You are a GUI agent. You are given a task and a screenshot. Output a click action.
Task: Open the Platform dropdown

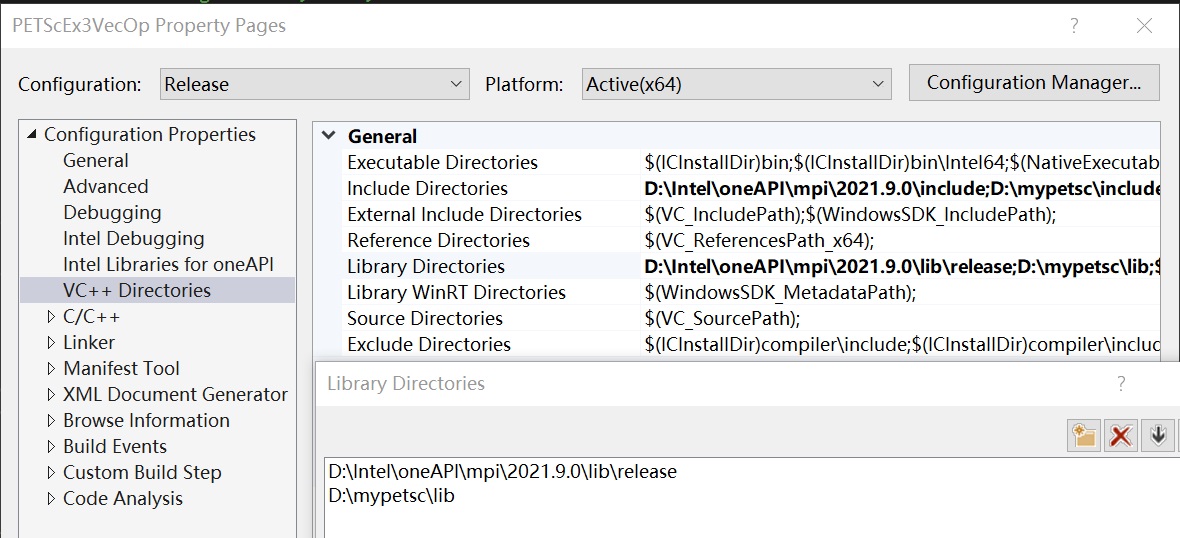click(x=737, y=84)
